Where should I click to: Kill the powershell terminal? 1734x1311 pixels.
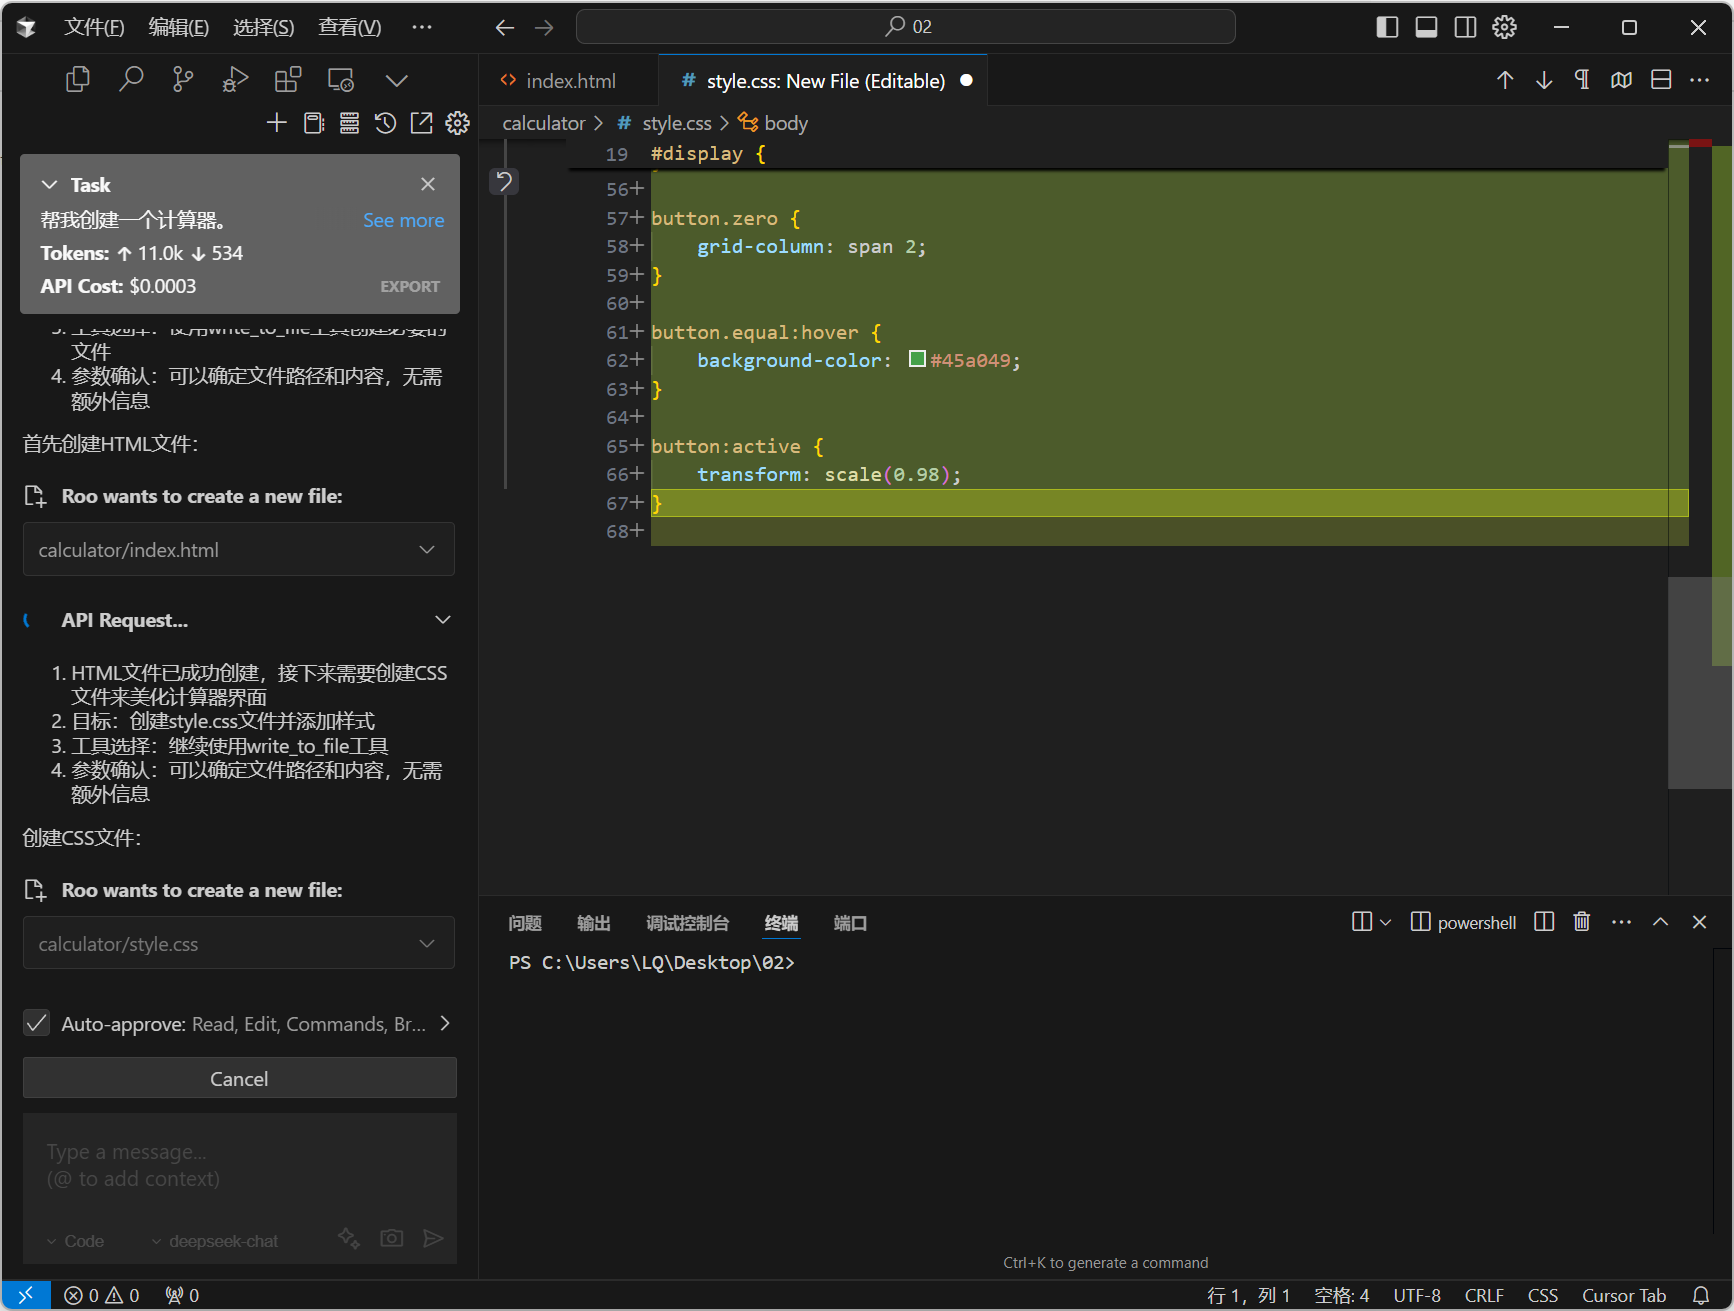(1581, 922)
